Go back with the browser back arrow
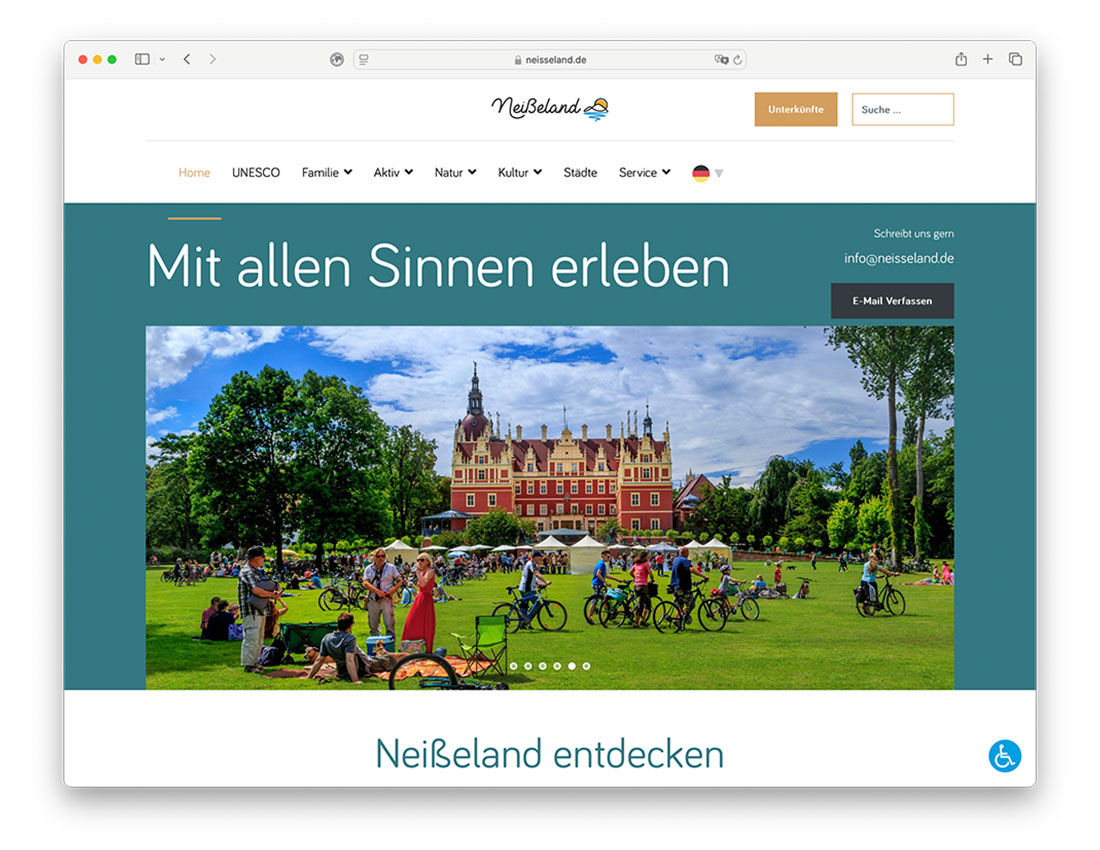This screenshot has height=850, width=1100. click(x=187, y=60)
